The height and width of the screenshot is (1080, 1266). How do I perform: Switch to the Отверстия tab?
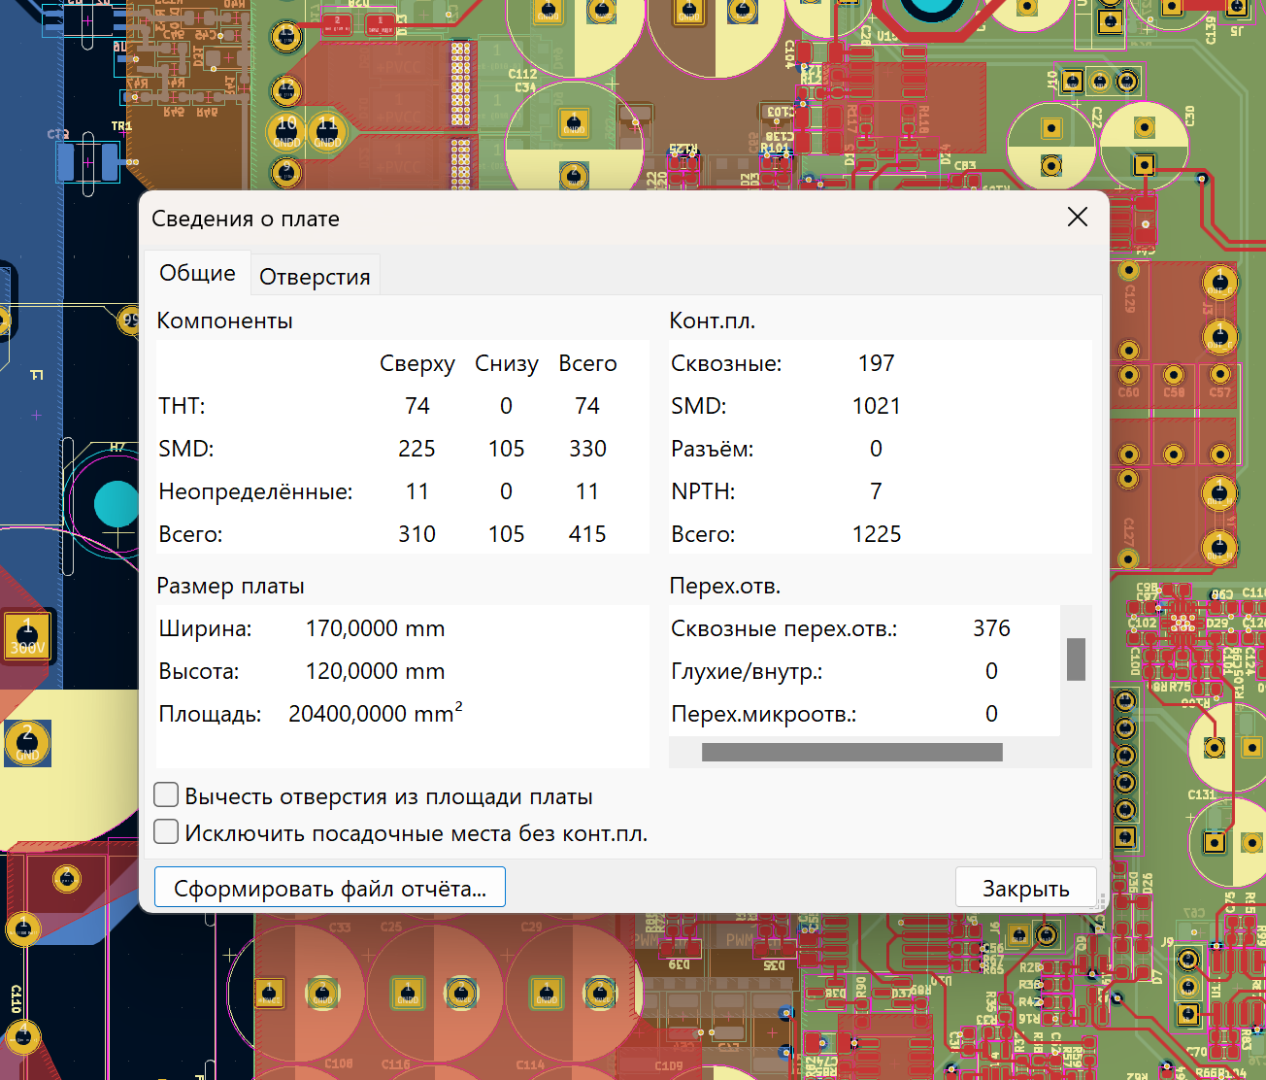pos(314,277)
